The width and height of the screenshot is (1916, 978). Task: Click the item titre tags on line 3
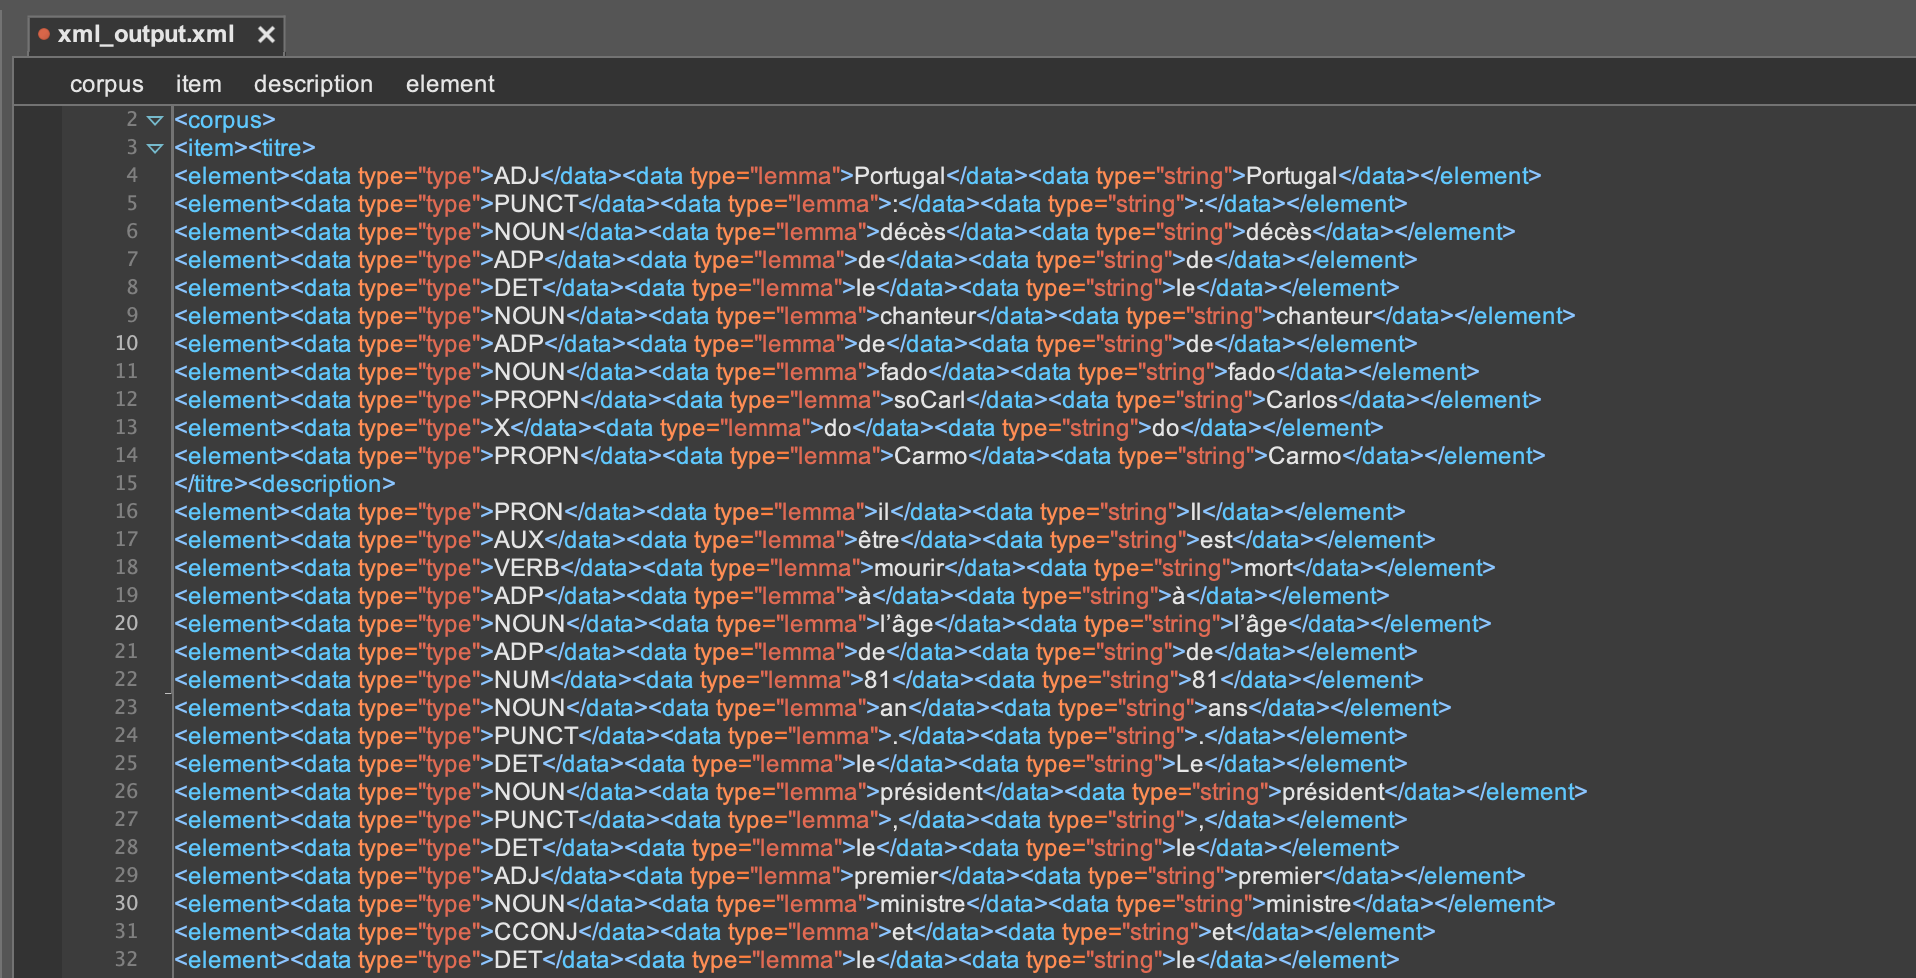click(x=245, y=148)
